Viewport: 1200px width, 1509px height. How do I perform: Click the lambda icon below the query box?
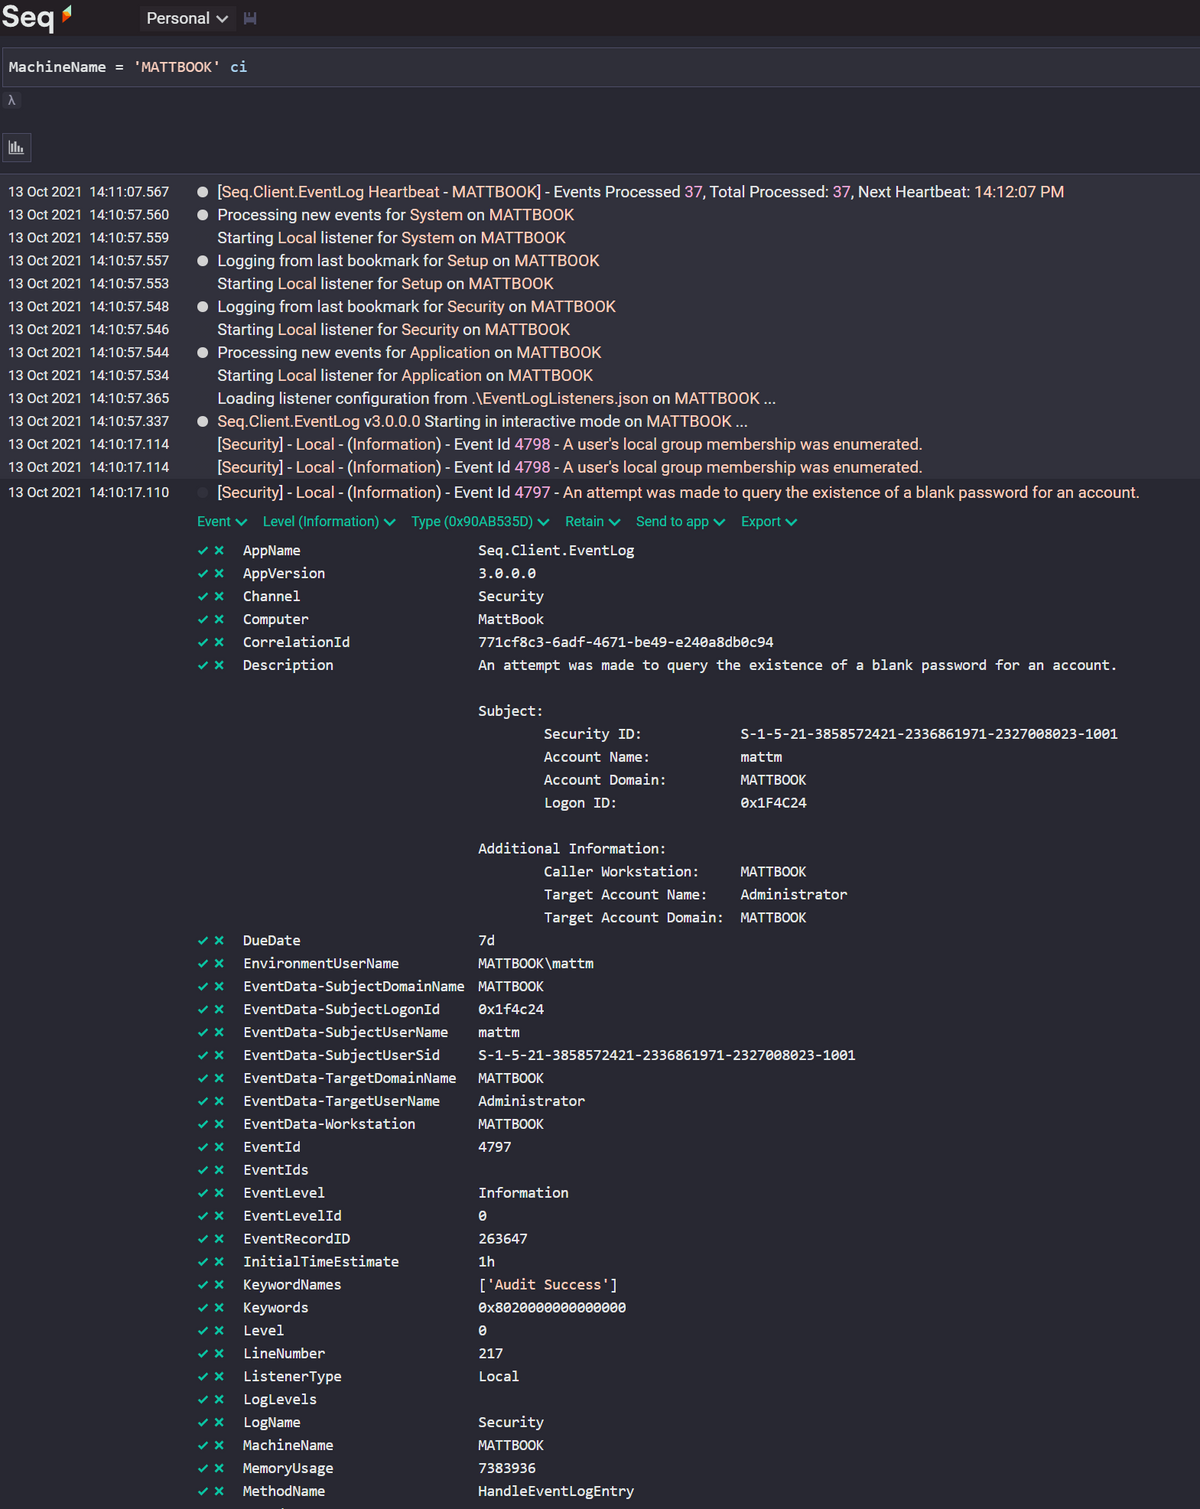coord(12,100)
